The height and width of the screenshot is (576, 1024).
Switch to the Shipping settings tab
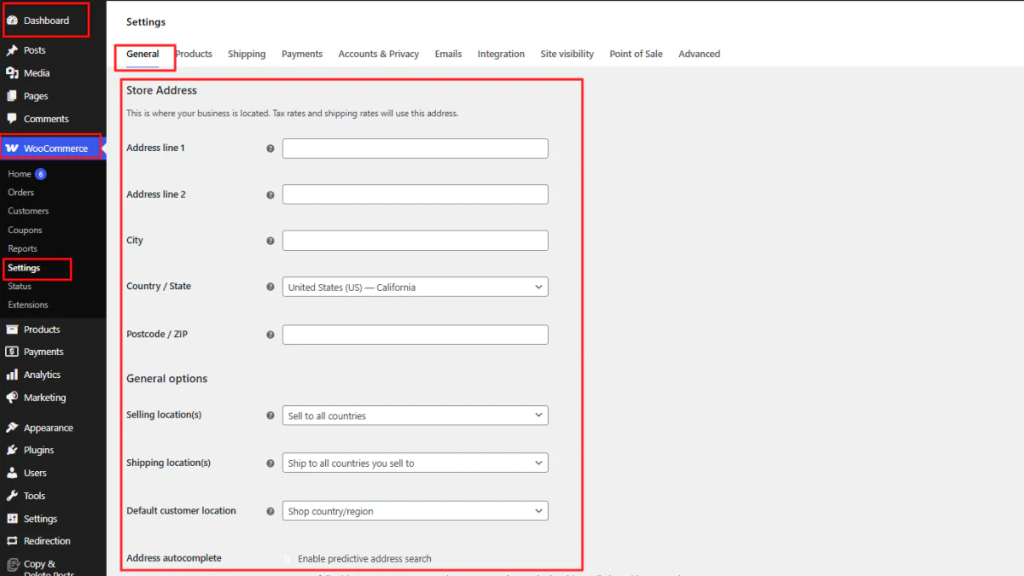(246, 54)
